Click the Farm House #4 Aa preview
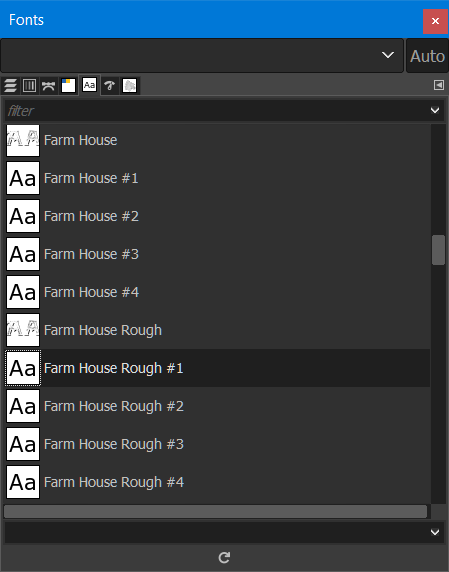The width and height of the screenshot is (449, 572). 23,292
